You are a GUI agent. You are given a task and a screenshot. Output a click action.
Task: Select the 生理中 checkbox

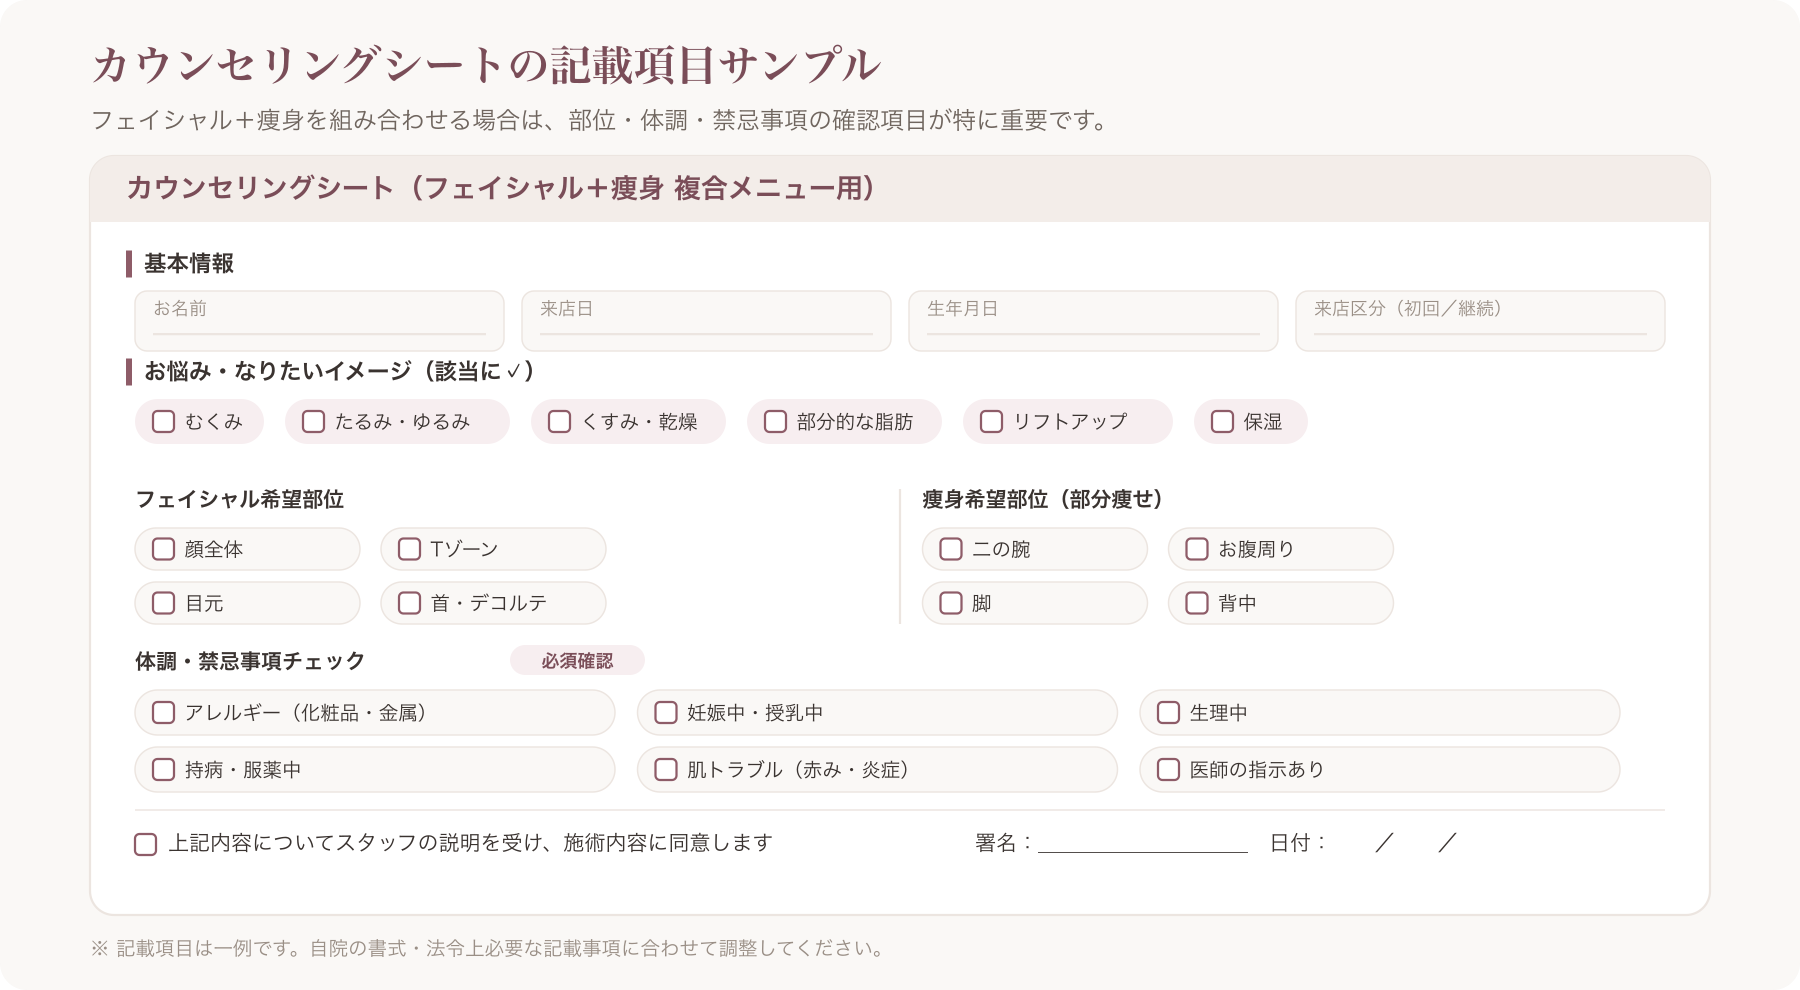[1168, 712]
